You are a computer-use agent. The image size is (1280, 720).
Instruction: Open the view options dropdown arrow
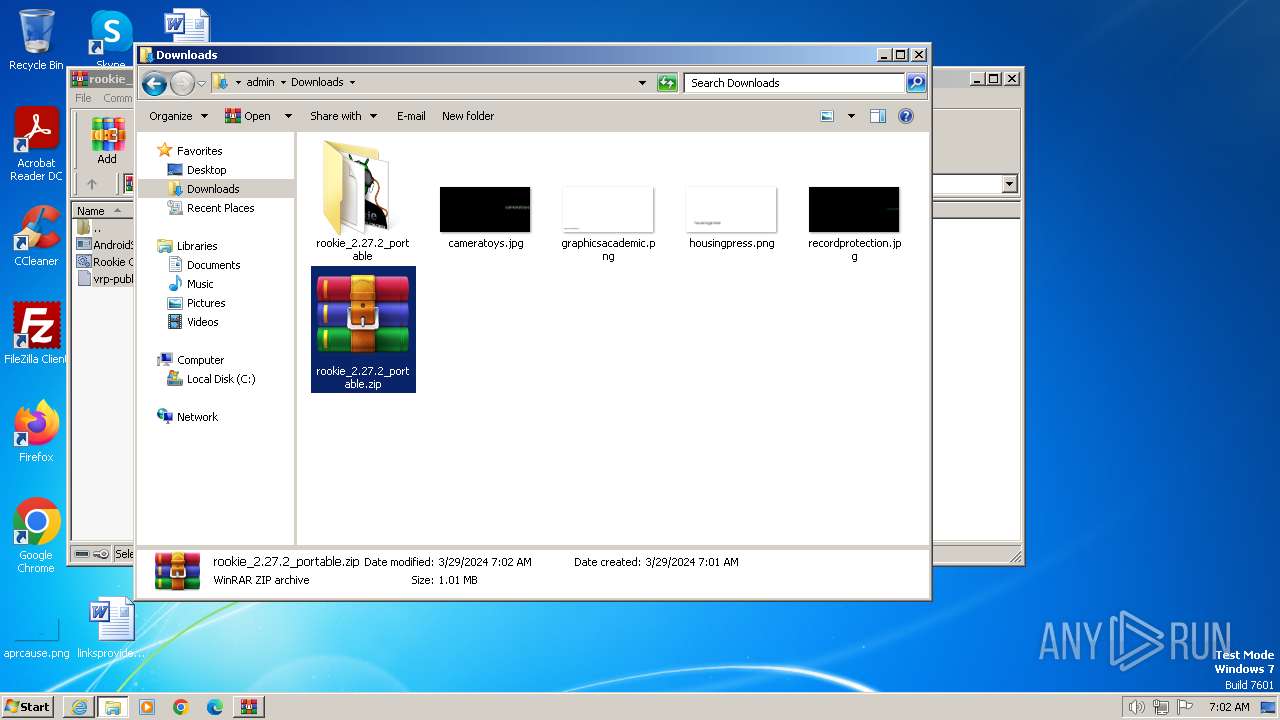point(851,116)
